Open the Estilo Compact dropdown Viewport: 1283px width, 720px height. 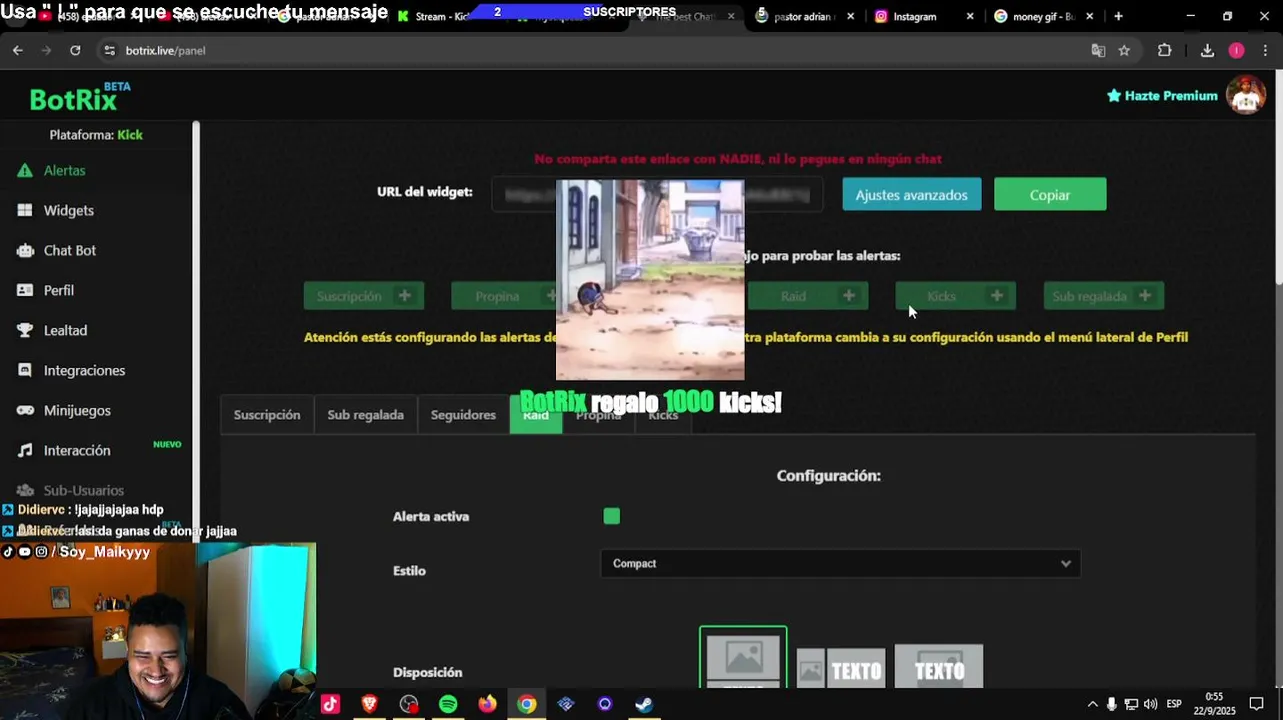(x=840, y=564)
